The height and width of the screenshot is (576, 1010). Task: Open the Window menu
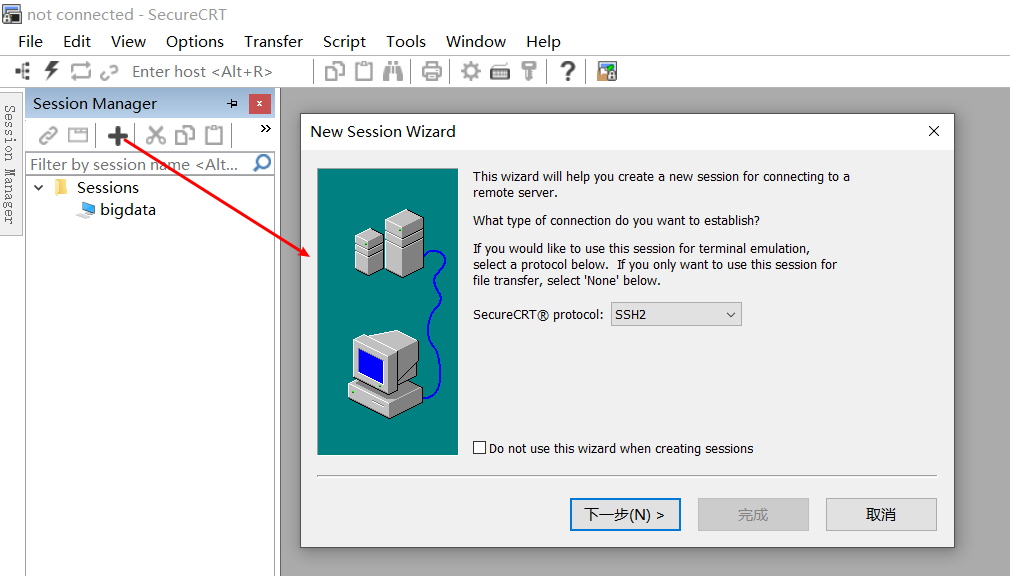tap(475, 42)
